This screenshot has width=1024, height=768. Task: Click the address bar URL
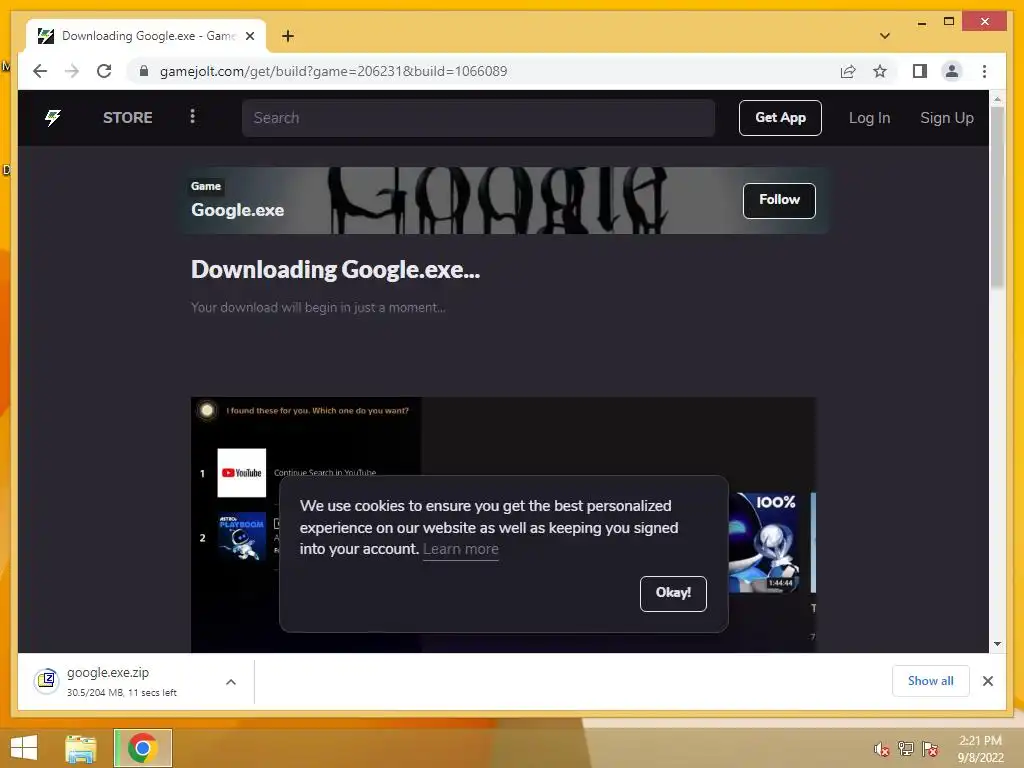333,71
